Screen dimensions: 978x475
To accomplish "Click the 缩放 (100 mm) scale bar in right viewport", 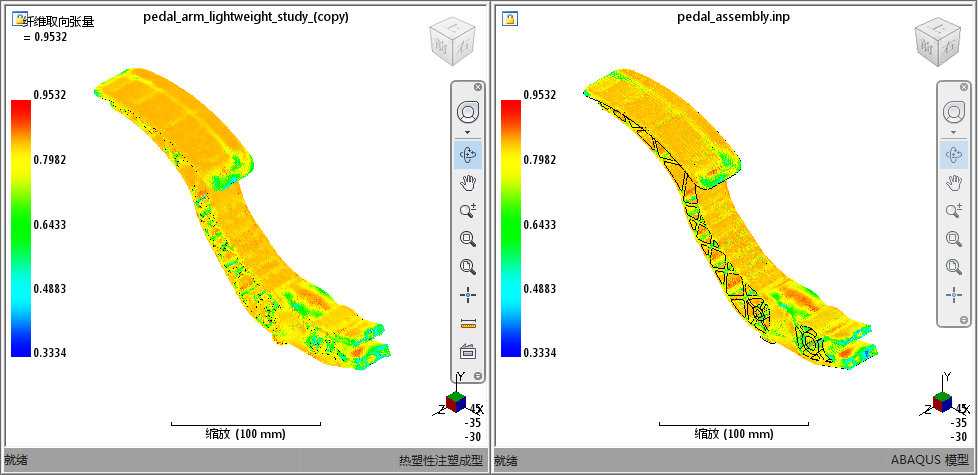I will pos(734,430).
